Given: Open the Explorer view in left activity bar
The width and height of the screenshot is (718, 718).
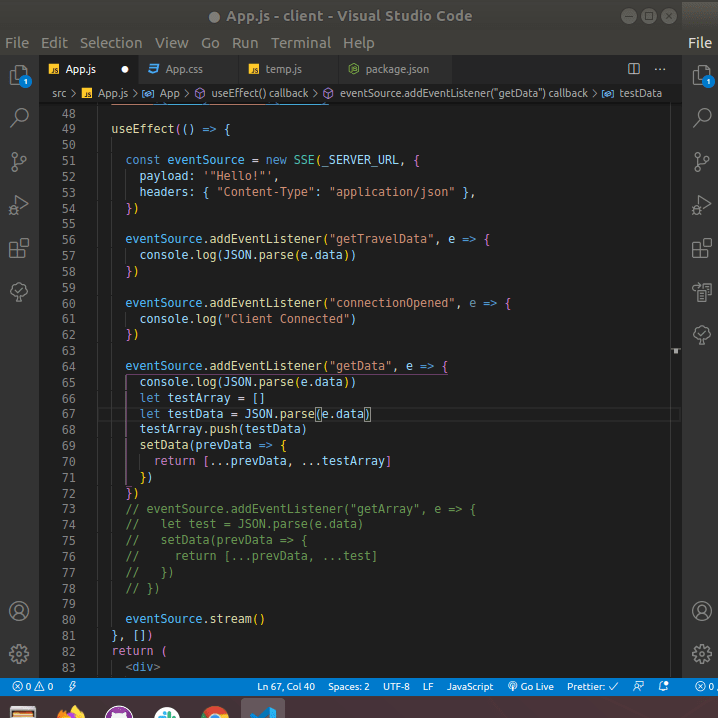Looking at the screenshot, I should pyautogui.click(x=20, y=75).
